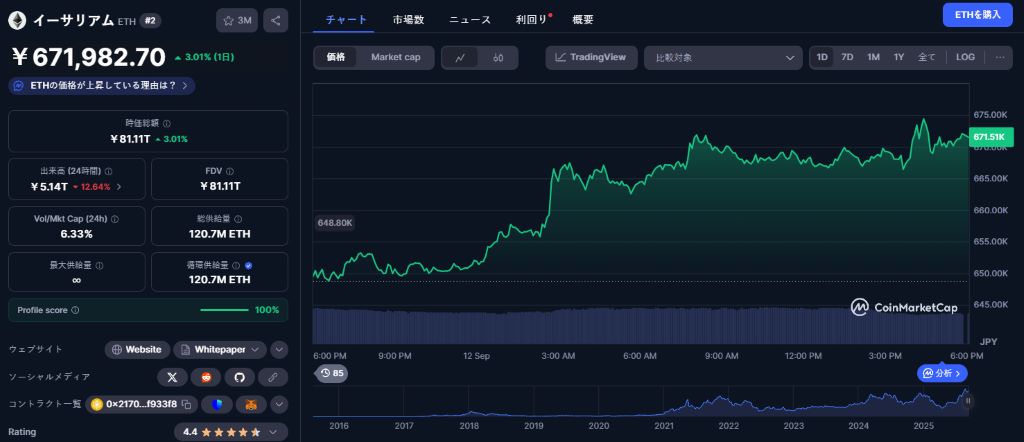Add Ethereum to watchlist via star button
Image resolution: width=1024 pixels, height=442 pixels.
237,20
